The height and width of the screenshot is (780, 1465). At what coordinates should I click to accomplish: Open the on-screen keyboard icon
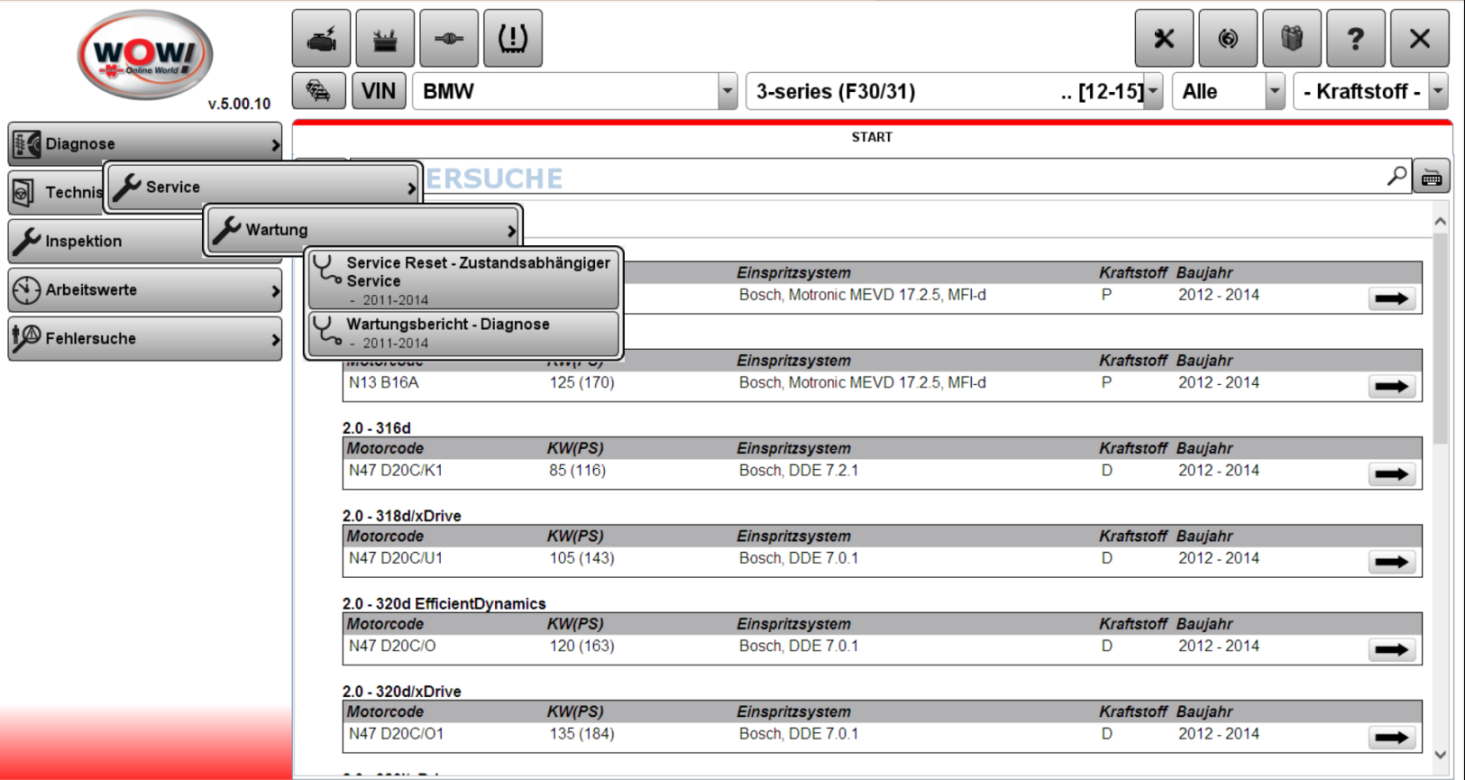1431,177
